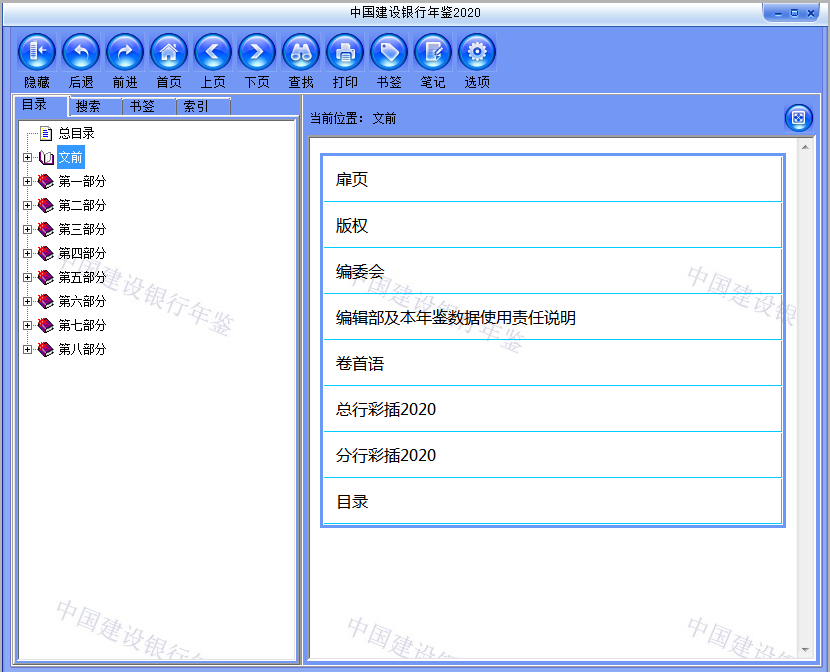Expand the 第六部分 tree node
This screenshot has height=672, width=830.
28,301
